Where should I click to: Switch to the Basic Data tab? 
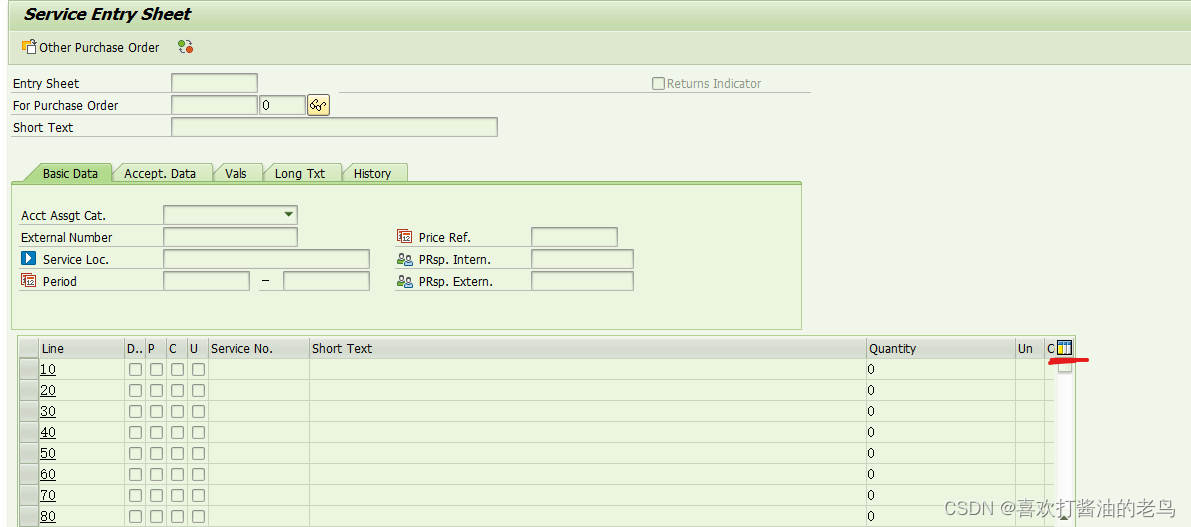pyautogui.click(x=70, y=173)
